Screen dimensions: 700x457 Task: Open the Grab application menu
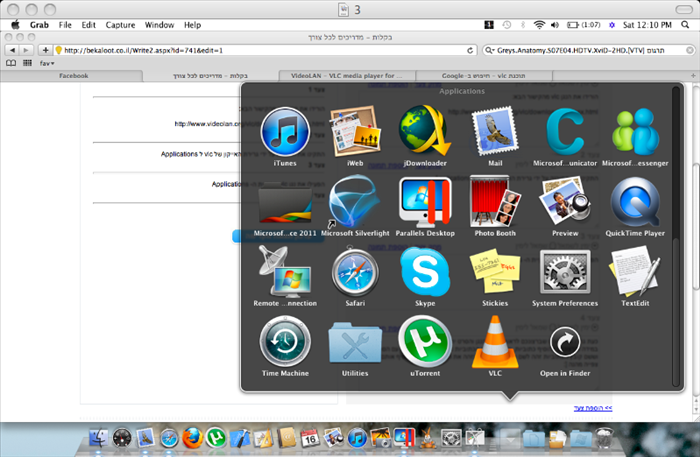(39, 25)
